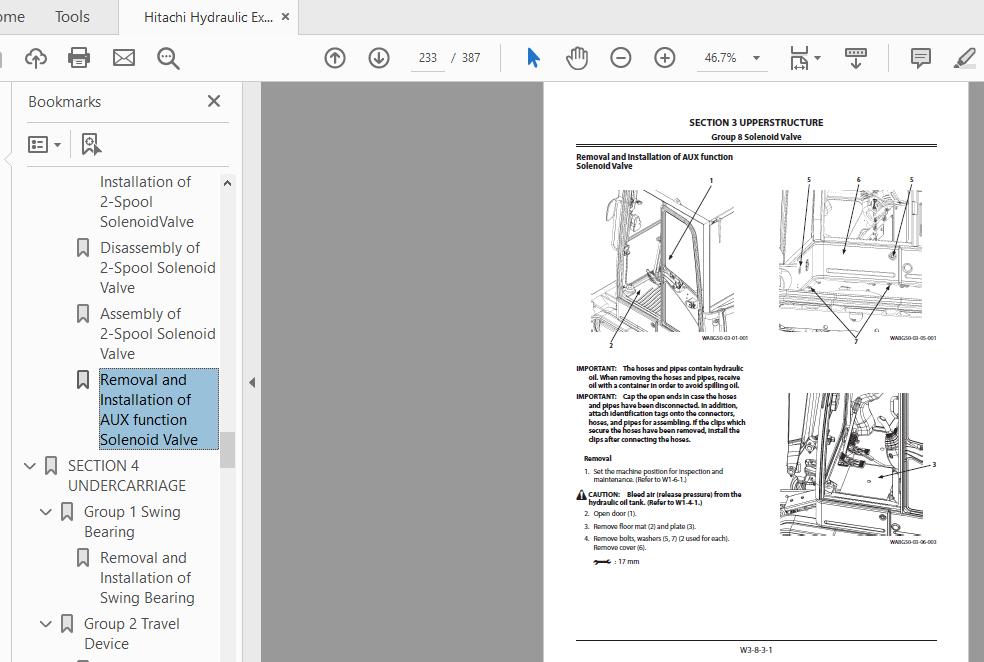984x662 pixels.
Task: Print the document with printer icon
Action: click(79, 58)
